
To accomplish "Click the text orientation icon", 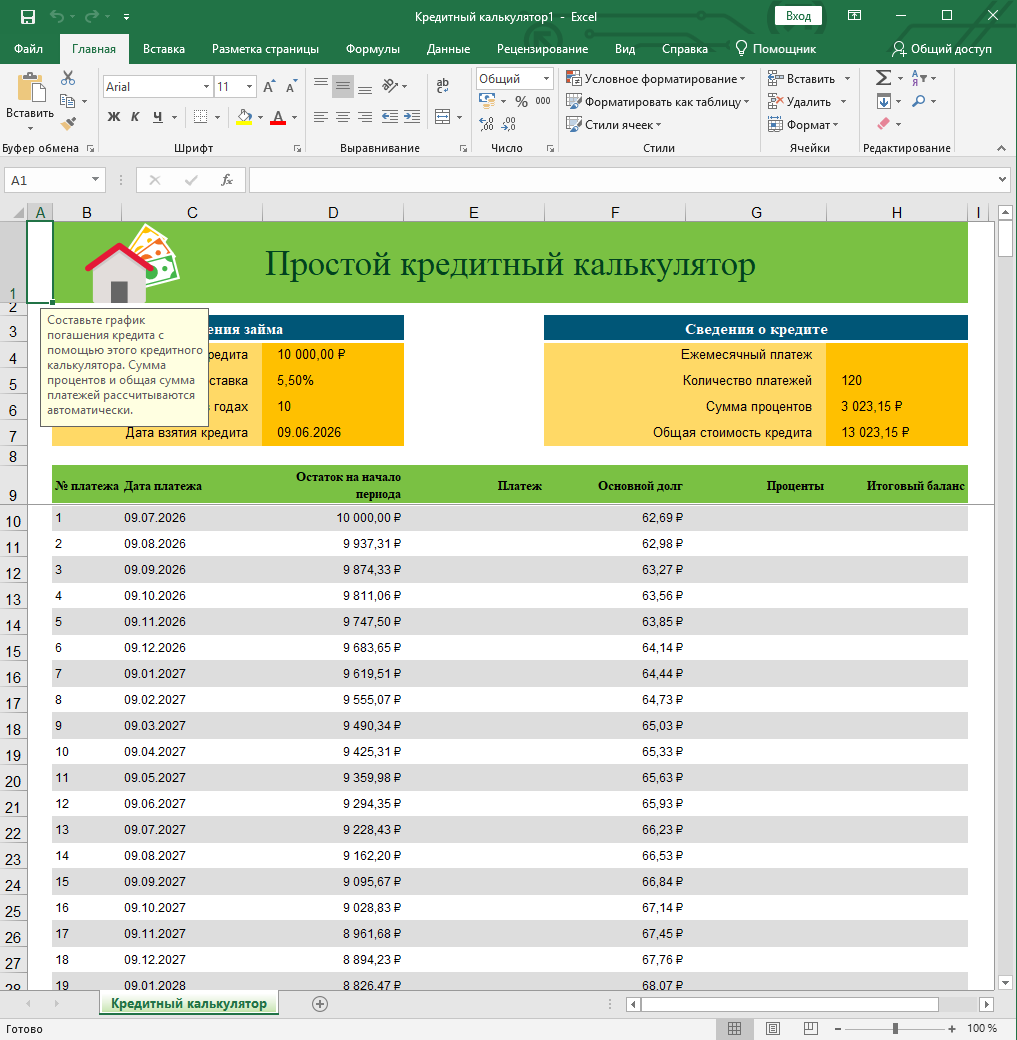I will tap(390, 86).
